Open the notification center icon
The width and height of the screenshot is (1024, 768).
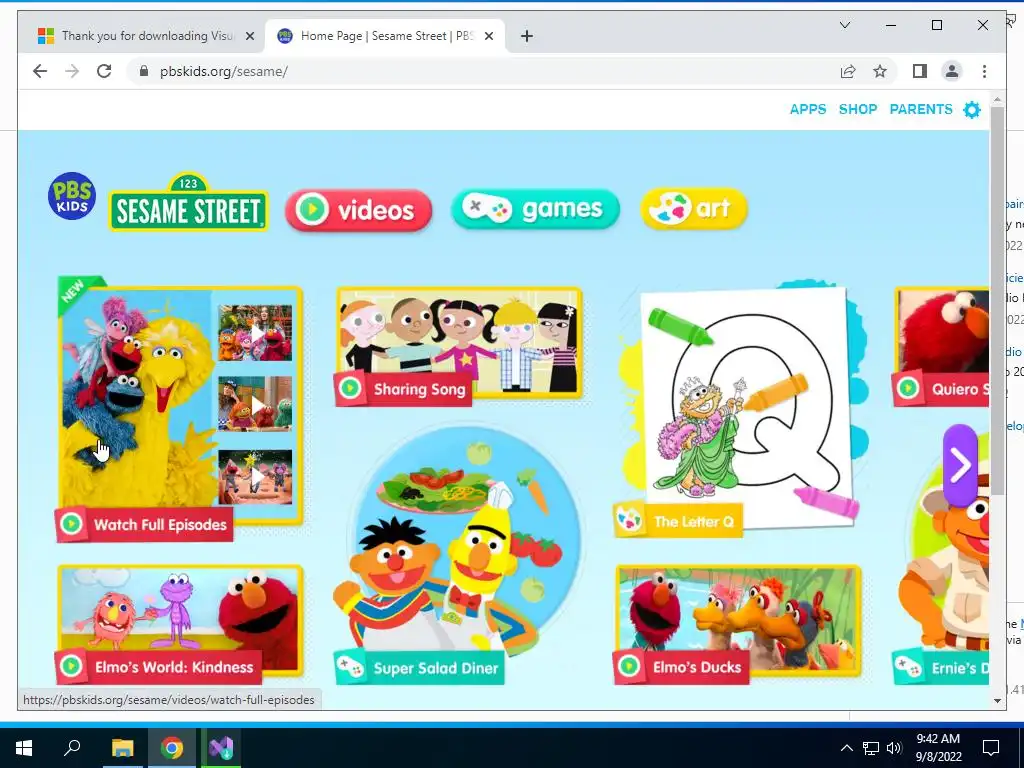991,748
